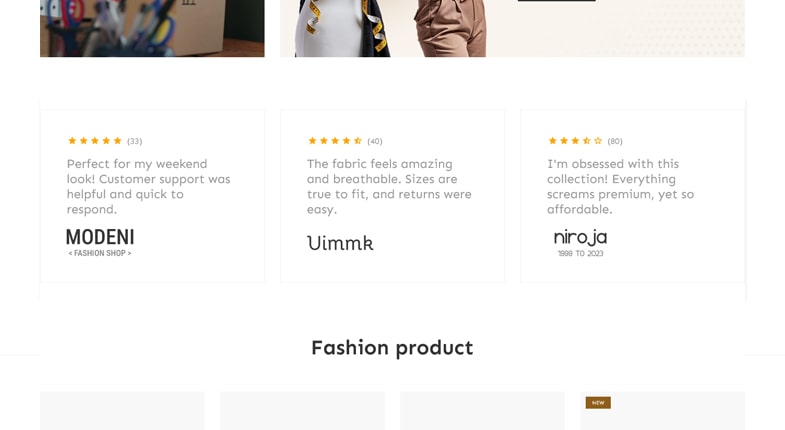Viewport: 785px width, 430px height.
Task: Select the 'obsessed with this collection' review text
Action: click(x=620, y=186)
